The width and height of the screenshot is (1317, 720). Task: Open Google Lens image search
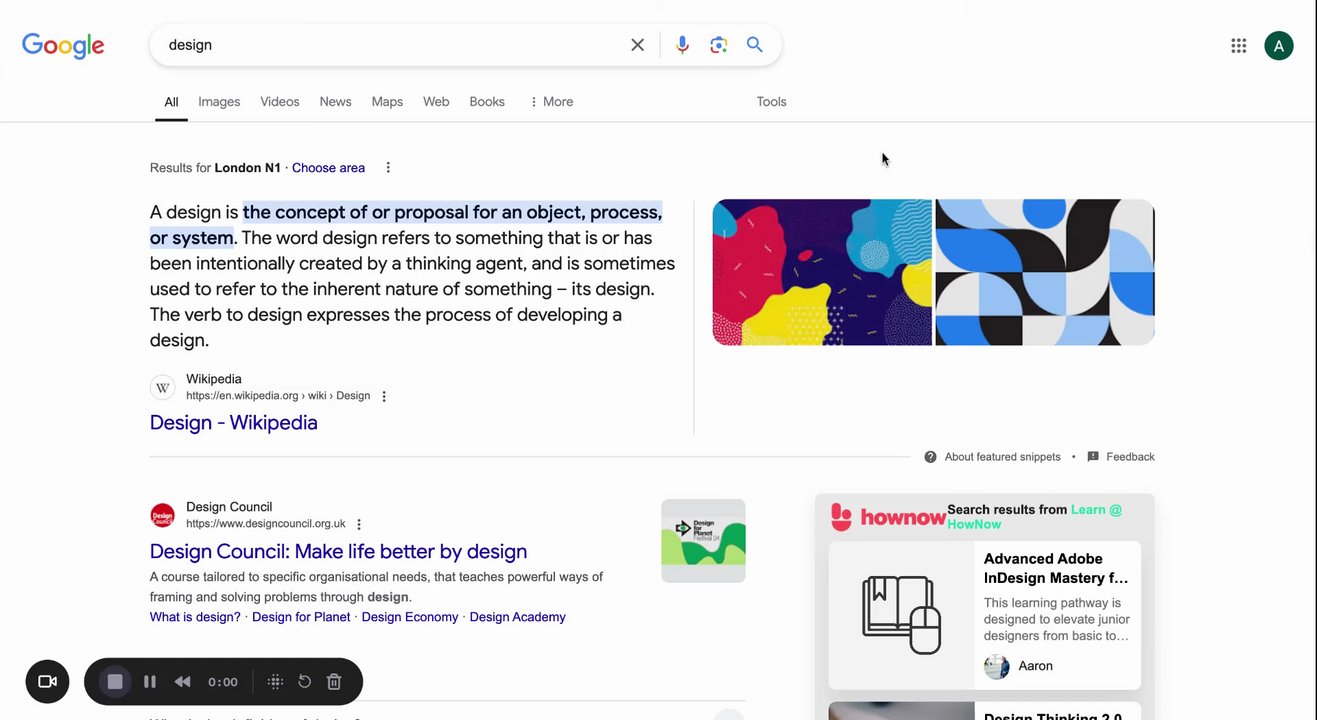pos(718,45)
